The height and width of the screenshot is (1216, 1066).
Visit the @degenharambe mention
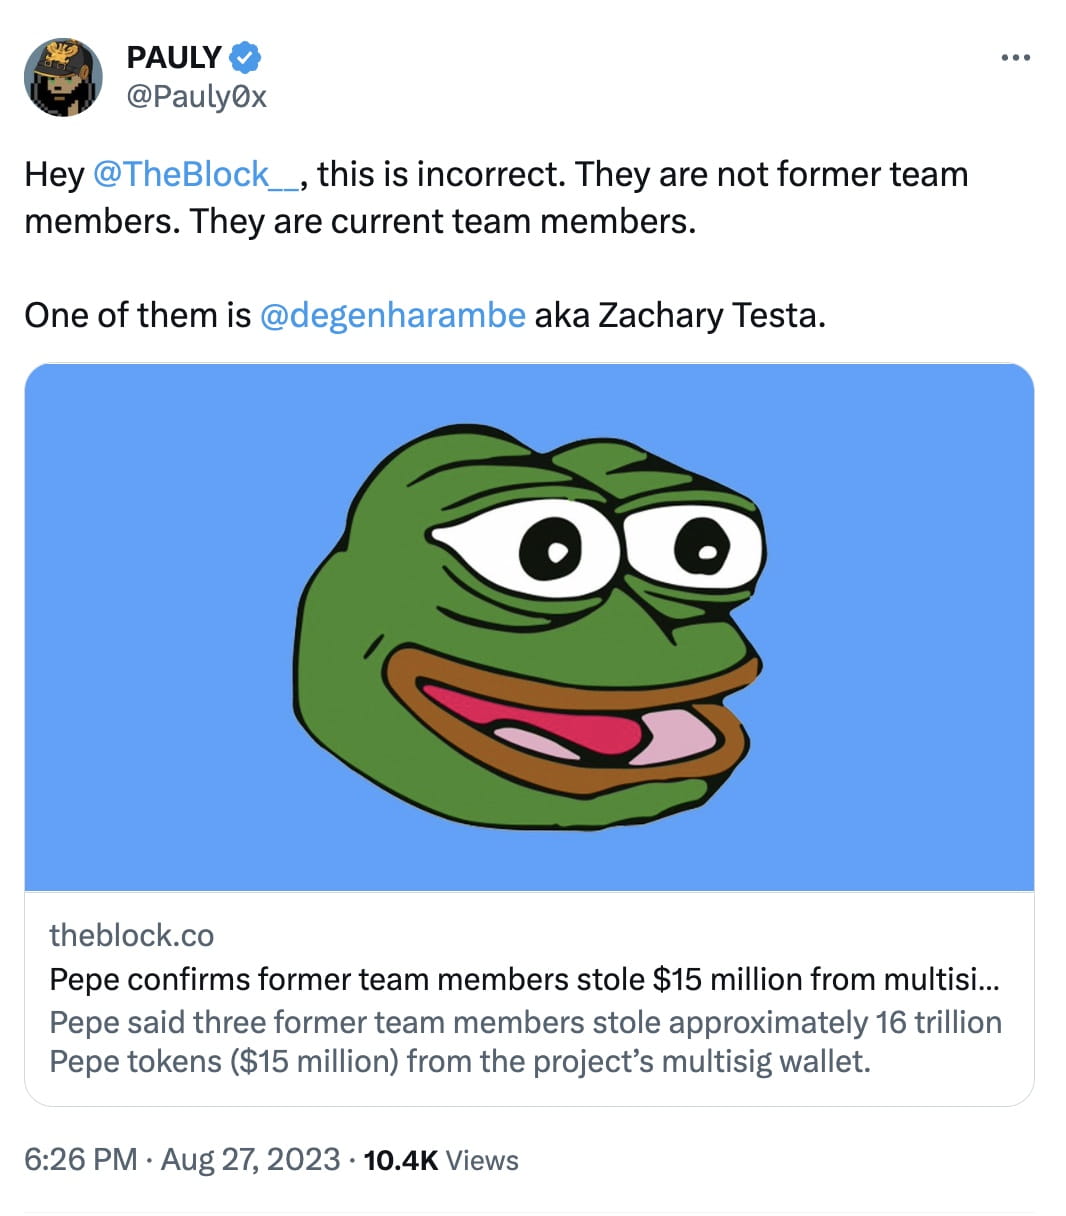(392, 315)
